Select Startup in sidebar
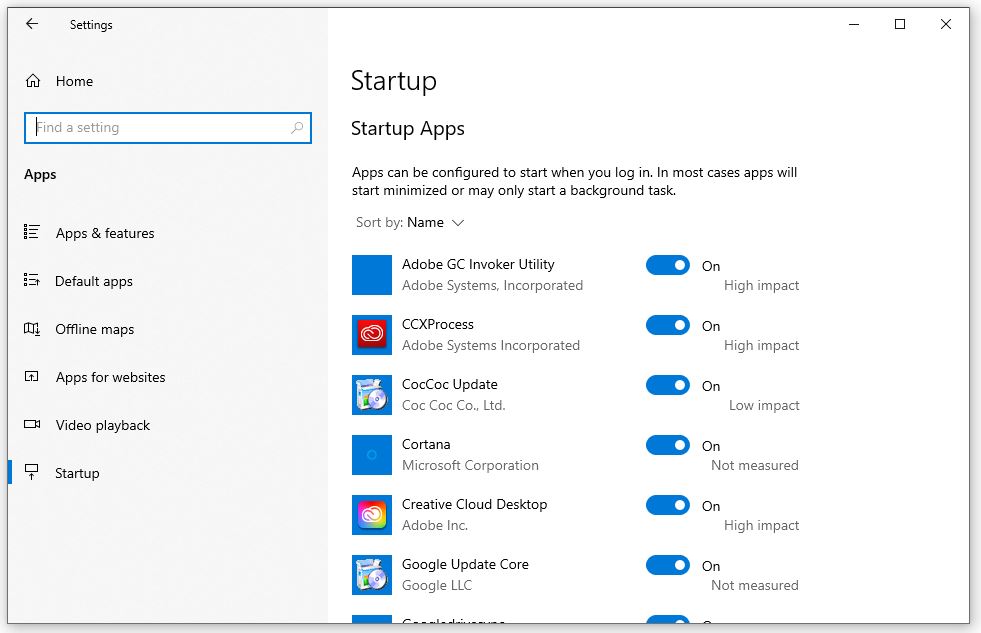The width and height of the screenshot is (981, 633). pyautogui.click(x=77, y=473)
